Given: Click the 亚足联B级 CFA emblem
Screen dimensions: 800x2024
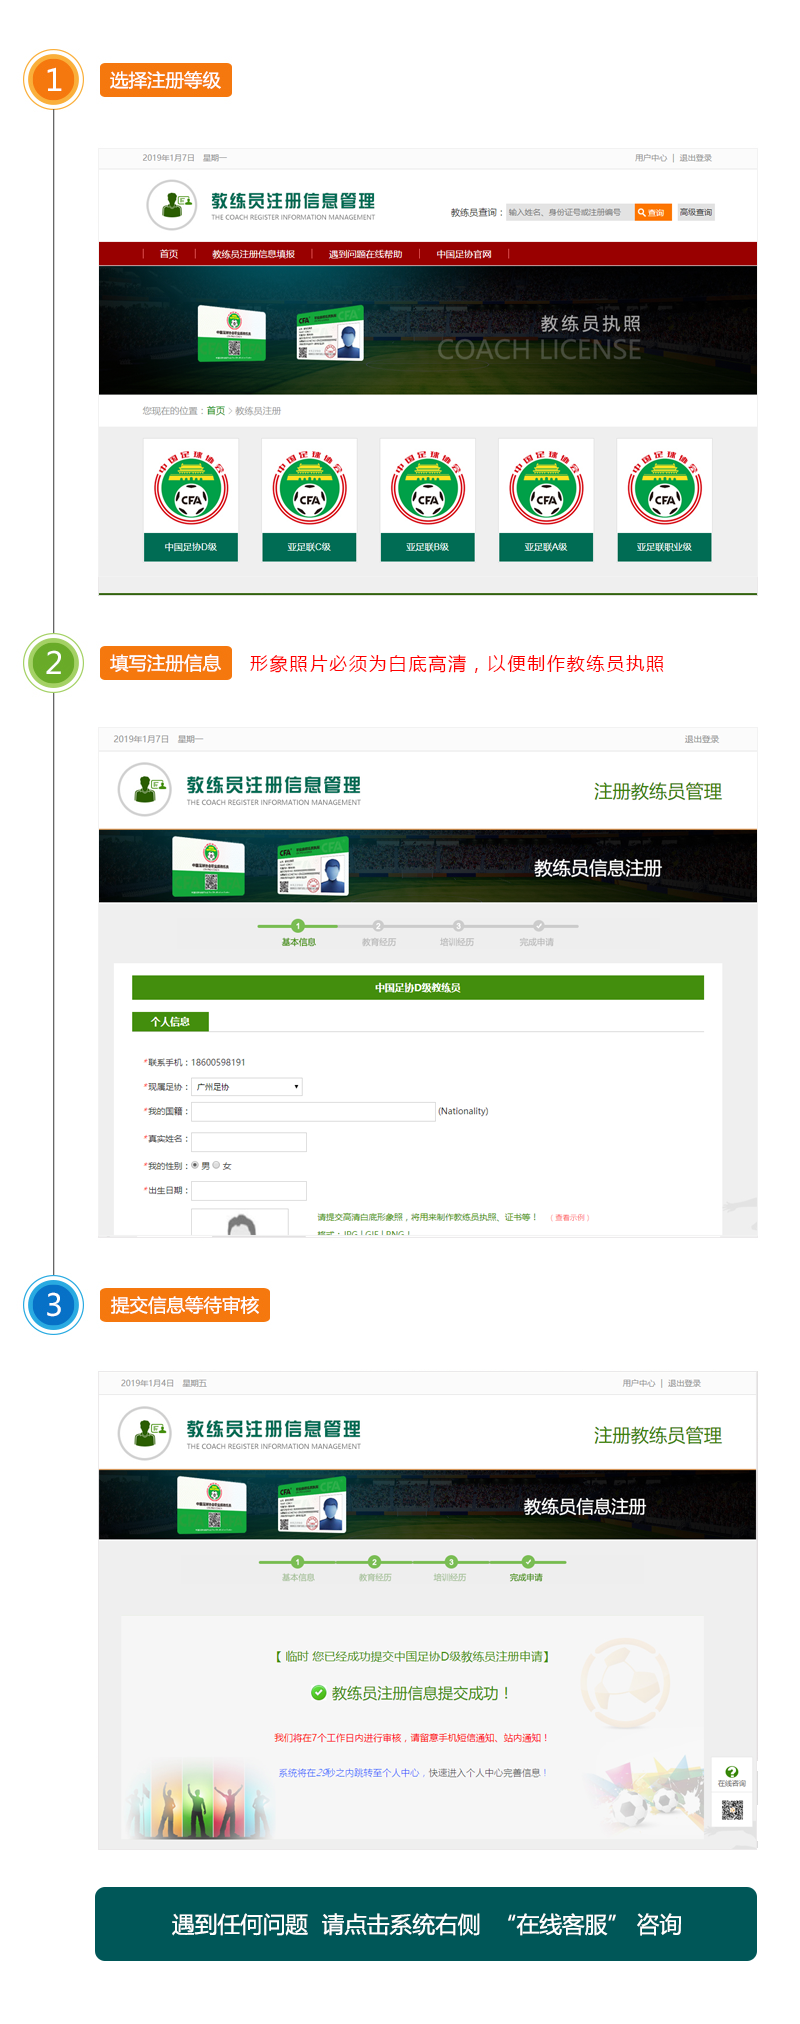Looking at the screenshot, I should (428, 488).
